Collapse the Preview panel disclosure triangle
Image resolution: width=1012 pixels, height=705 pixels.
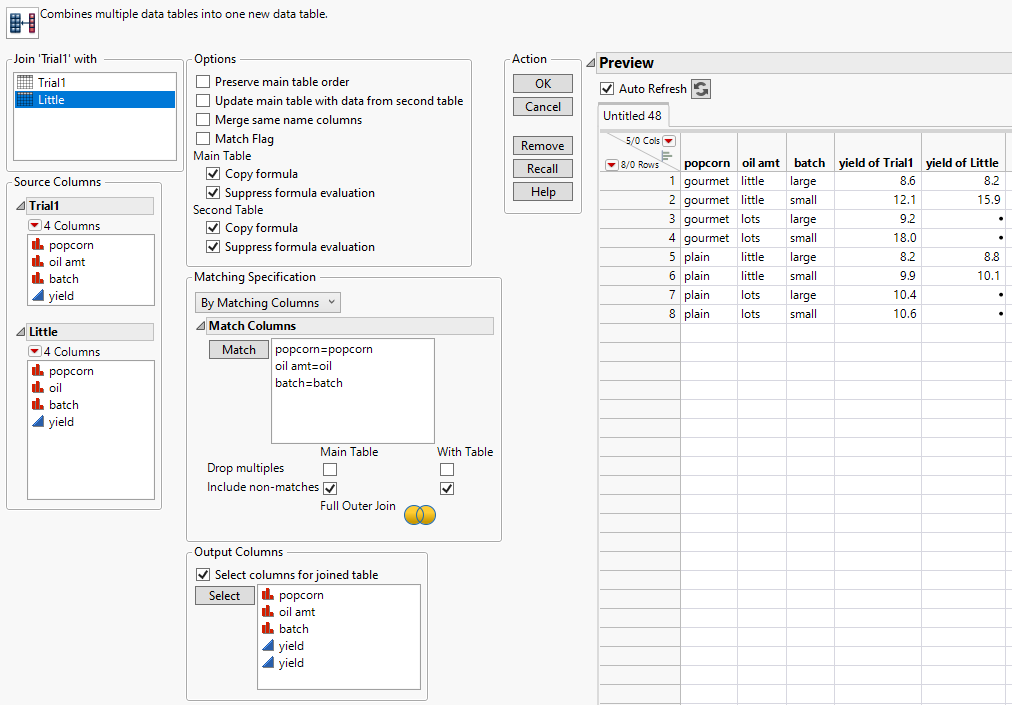pyautogui.click(x=590, y=64)
